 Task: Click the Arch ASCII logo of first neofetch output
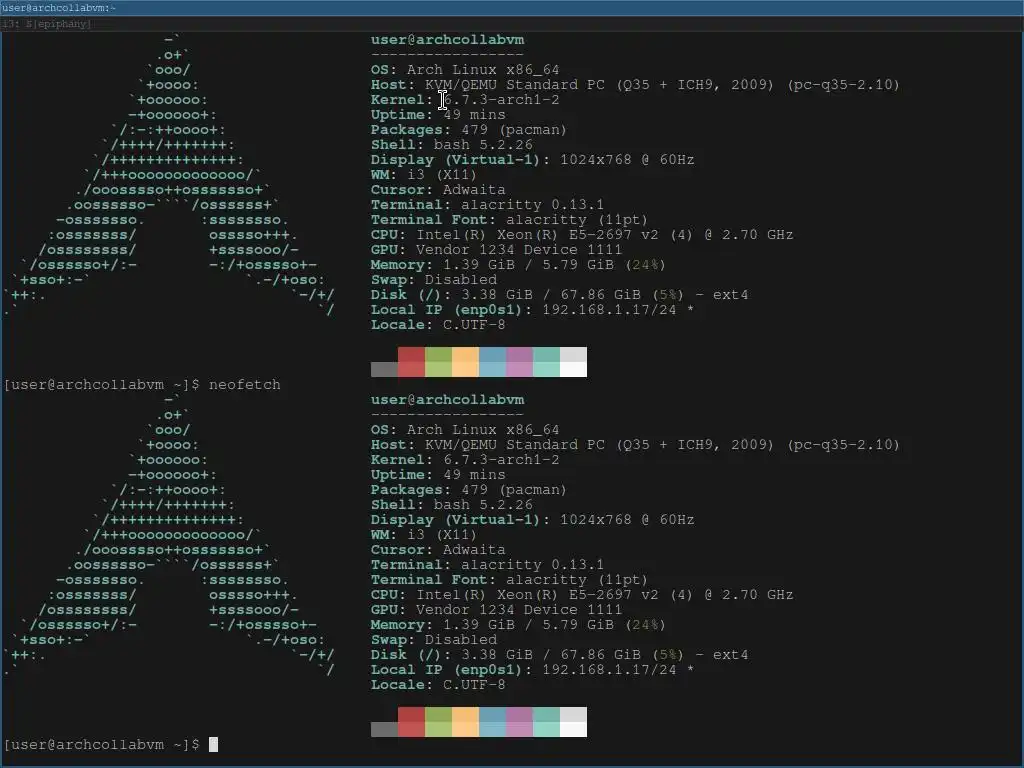point(170,174)
